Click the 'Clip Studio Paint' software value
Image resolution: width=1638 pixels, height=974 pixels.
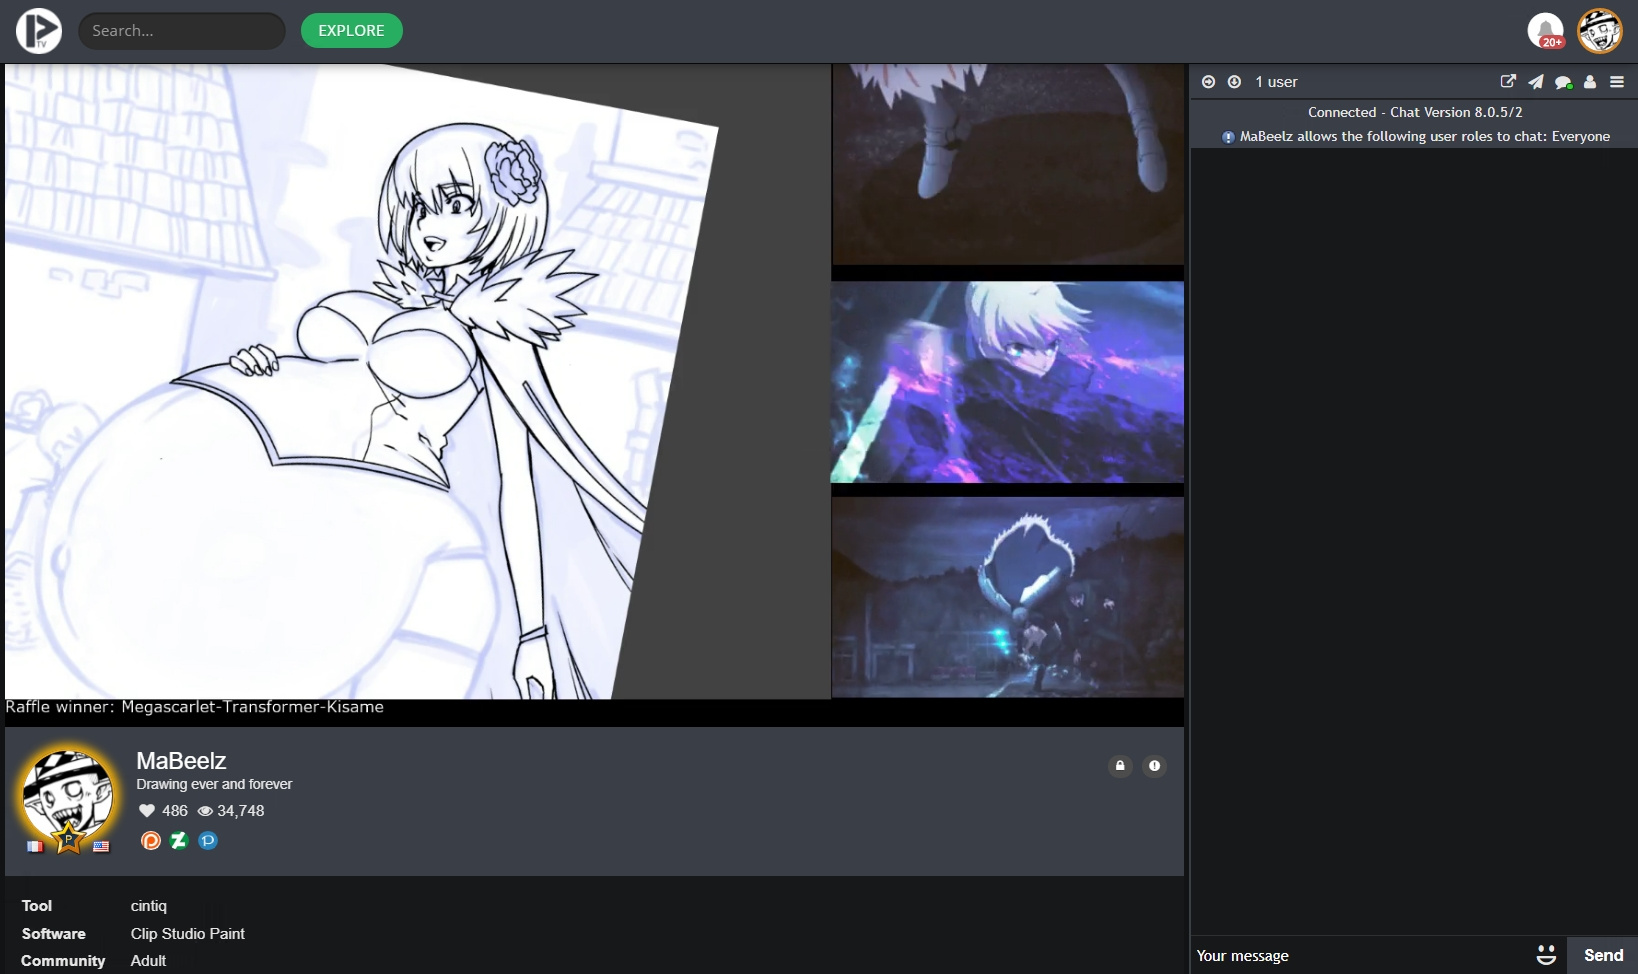[x=188, y=934]
